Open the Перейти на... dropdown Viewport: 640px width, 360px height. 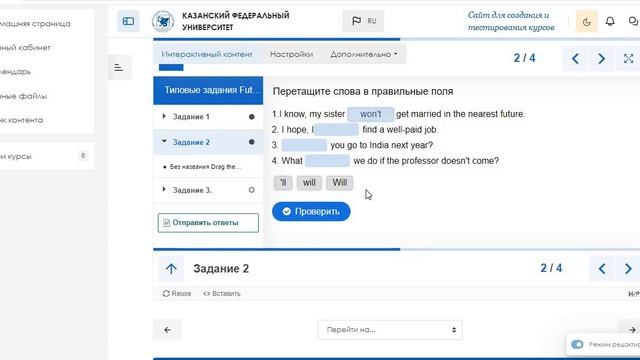pos(390,330)
